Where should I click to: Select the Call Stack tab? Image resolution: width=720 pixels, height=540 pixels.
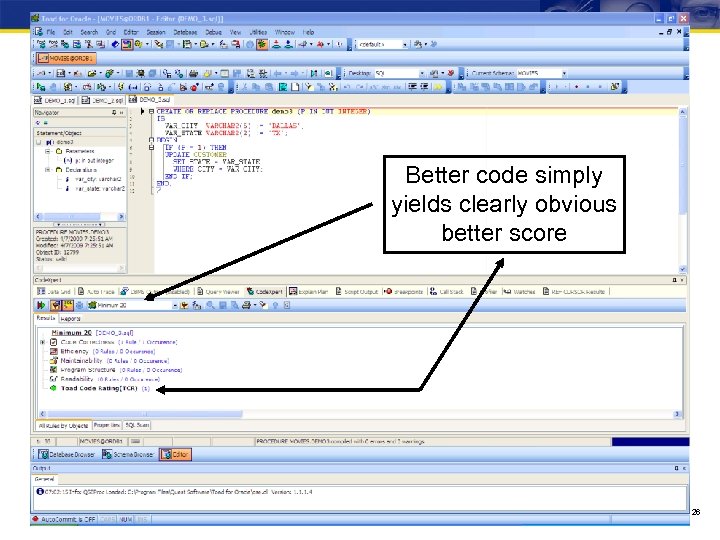pos(447,292)
